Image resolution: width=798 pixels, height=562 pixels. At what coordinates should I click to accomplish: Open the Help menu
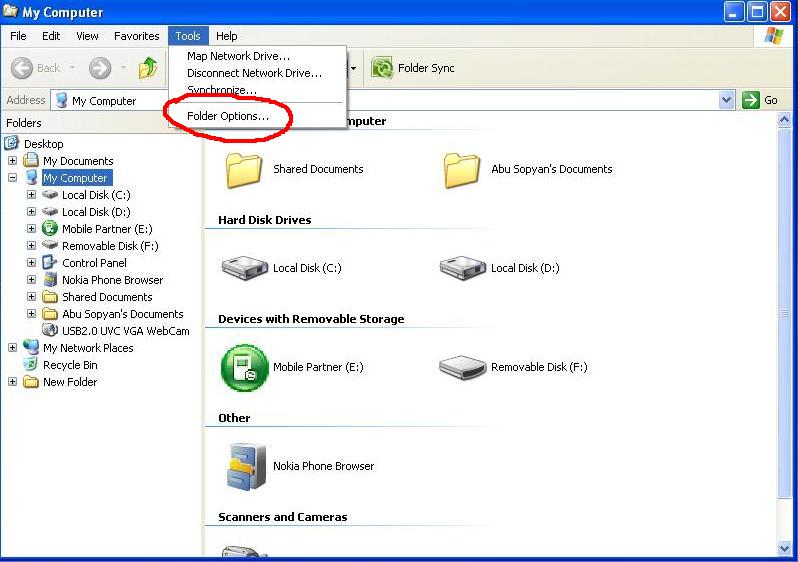pyautogui.click(x=226, y=36)
